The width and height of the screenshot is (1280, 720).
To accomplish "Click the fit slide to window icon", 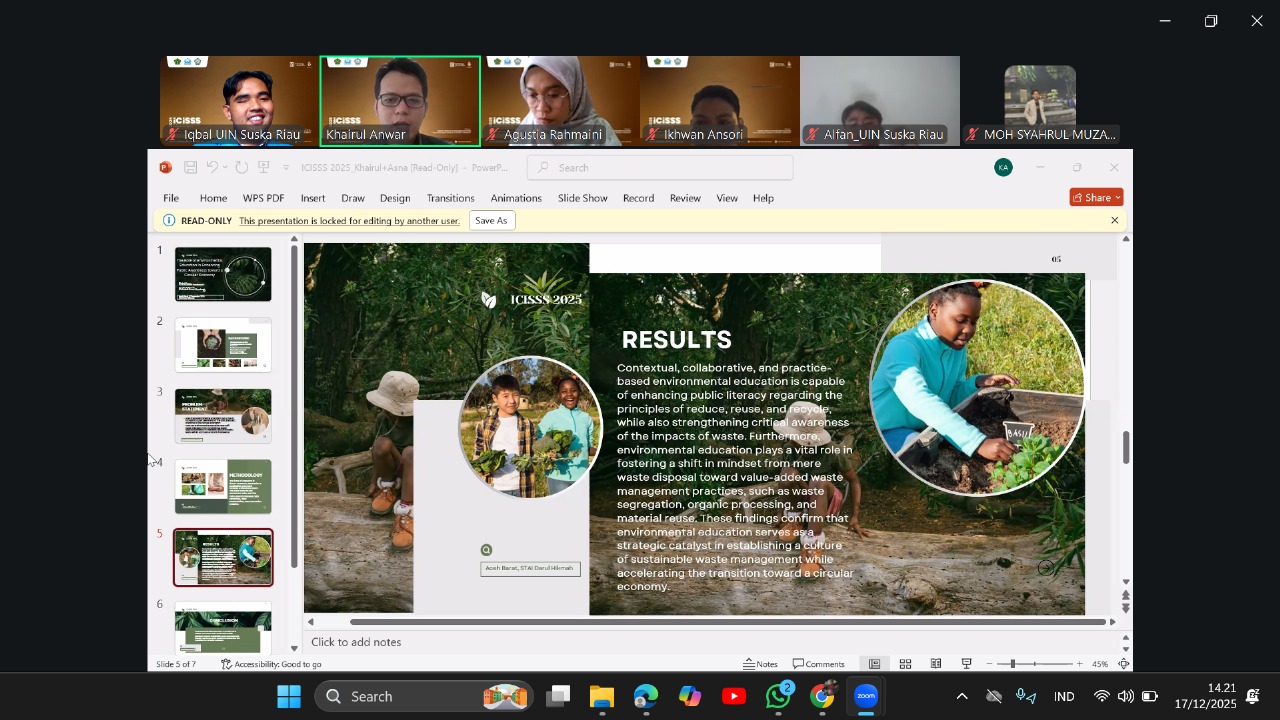I will pyautogui.click(x=1124, y=664).
